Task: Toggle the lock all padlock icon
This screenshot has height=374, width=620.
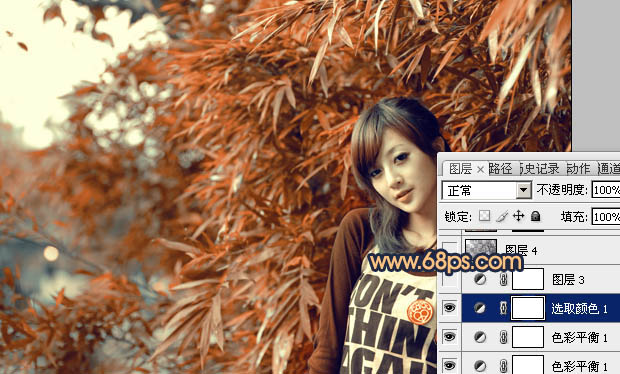Action: 535,216
